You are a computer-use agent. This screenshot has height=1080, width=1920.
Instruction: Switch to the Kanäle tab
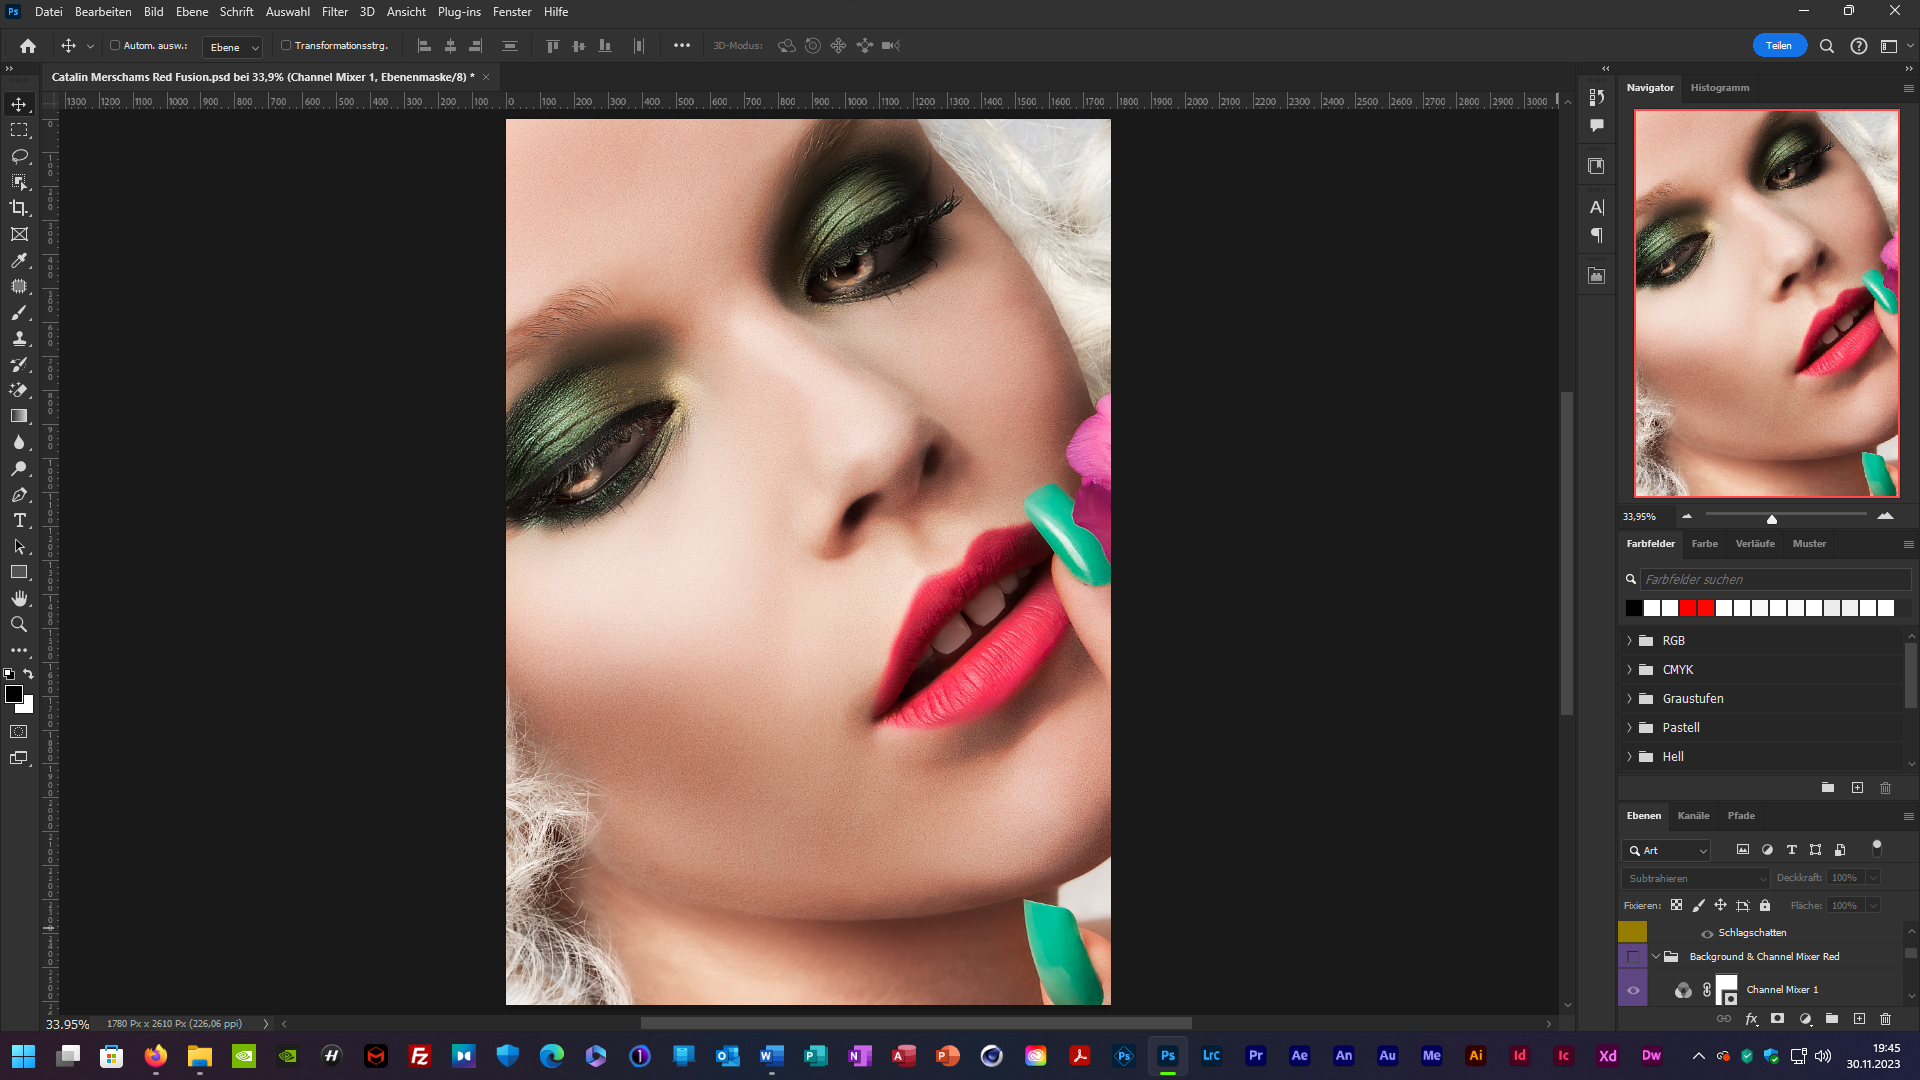pos(1693,816)
